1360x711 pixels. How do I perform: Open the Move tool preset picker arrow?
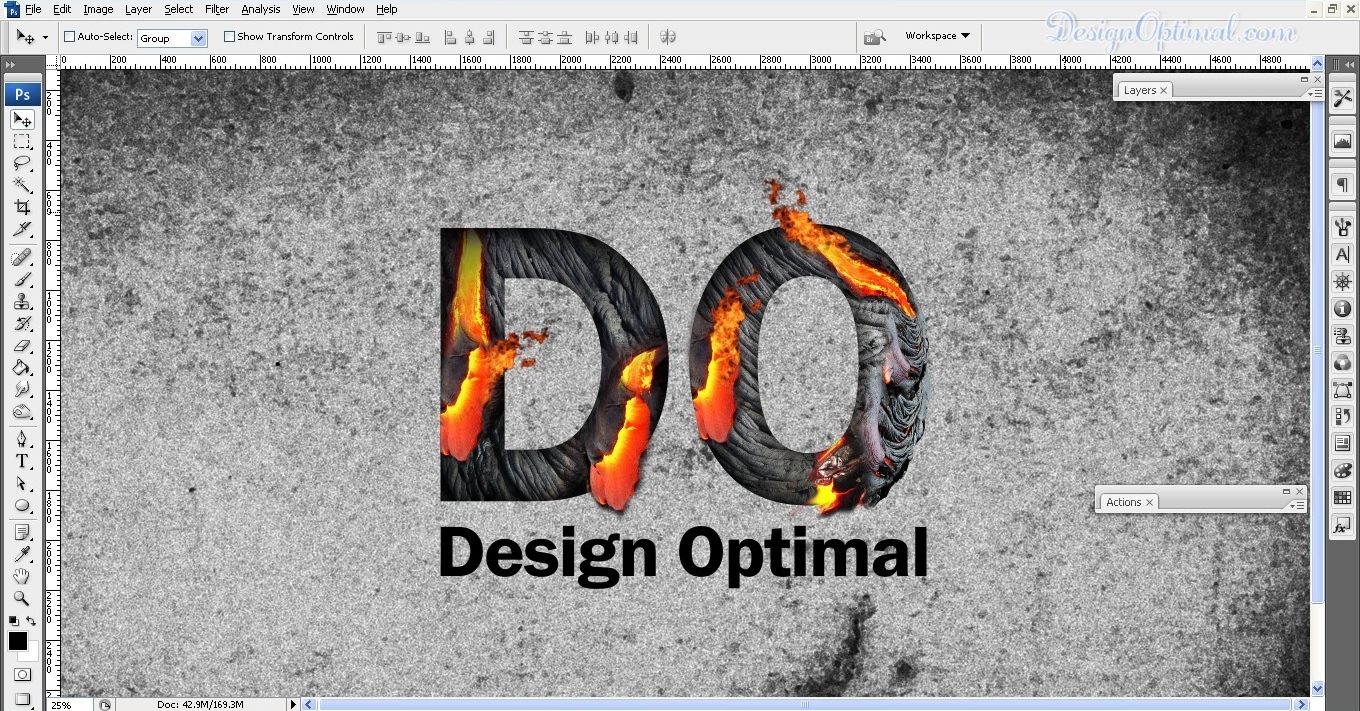[45, 38]
